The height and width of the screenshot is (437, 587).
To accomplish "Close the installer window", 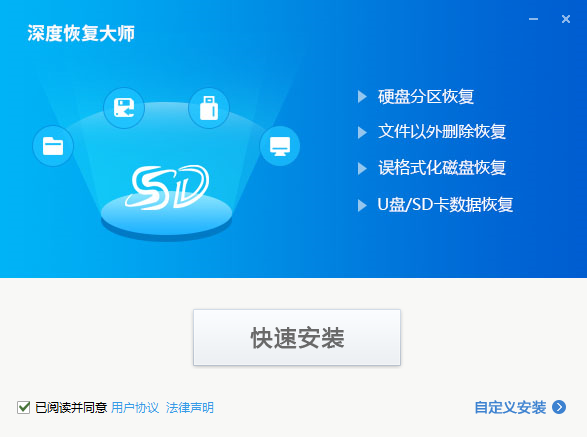I will click(x=566, y=19).
